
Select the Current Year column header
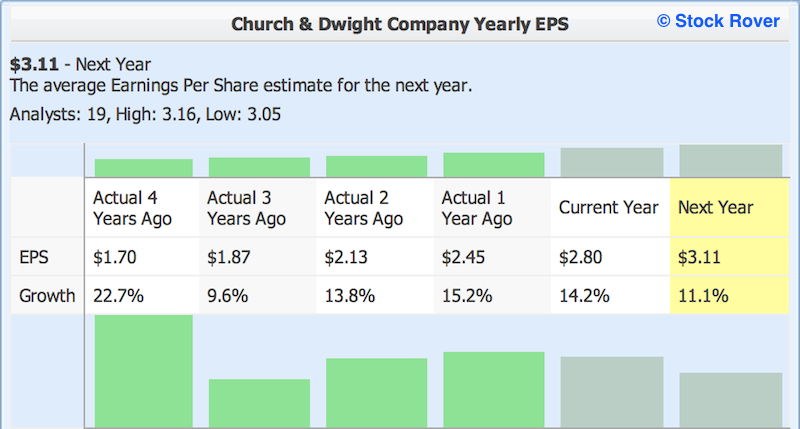[610, 207]
